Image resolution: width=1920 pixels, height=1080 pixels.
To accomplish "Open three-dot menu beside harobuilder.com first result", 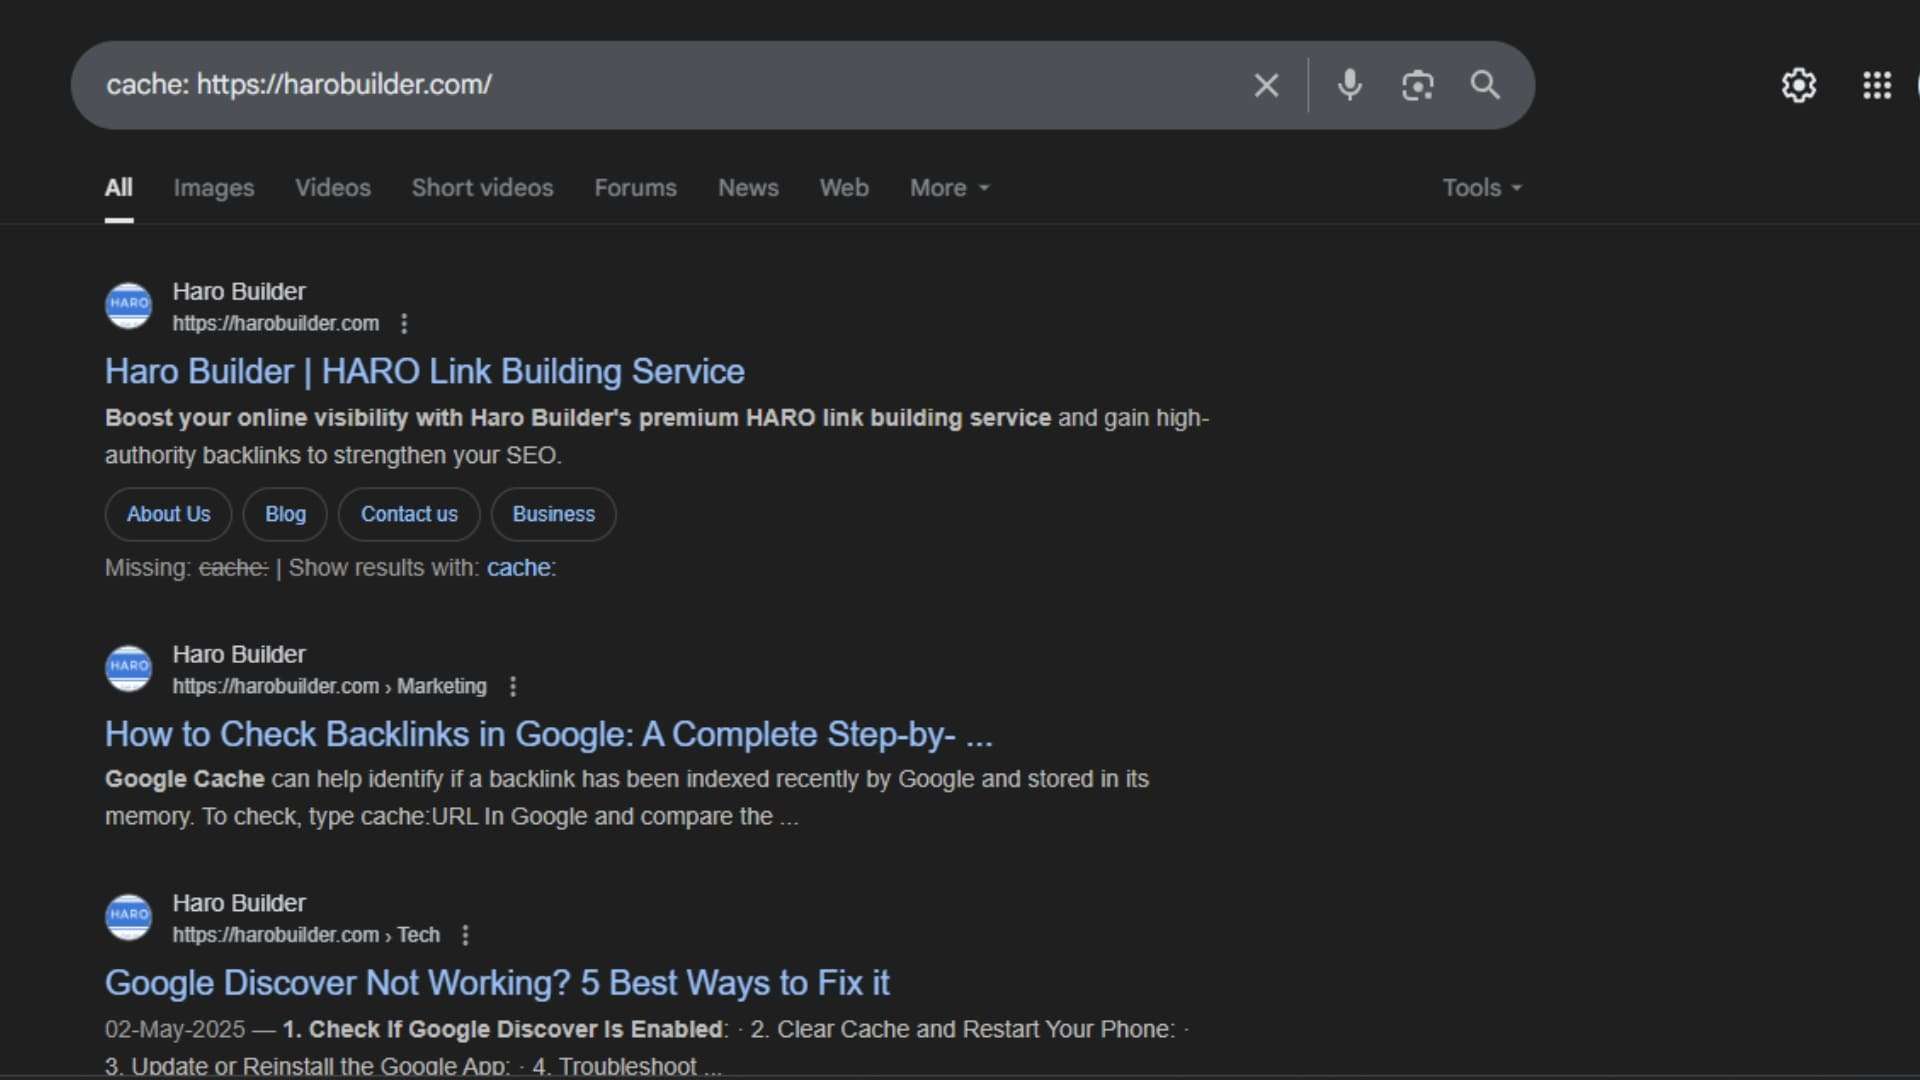I will pyautogui.click(x=404, y=324).
